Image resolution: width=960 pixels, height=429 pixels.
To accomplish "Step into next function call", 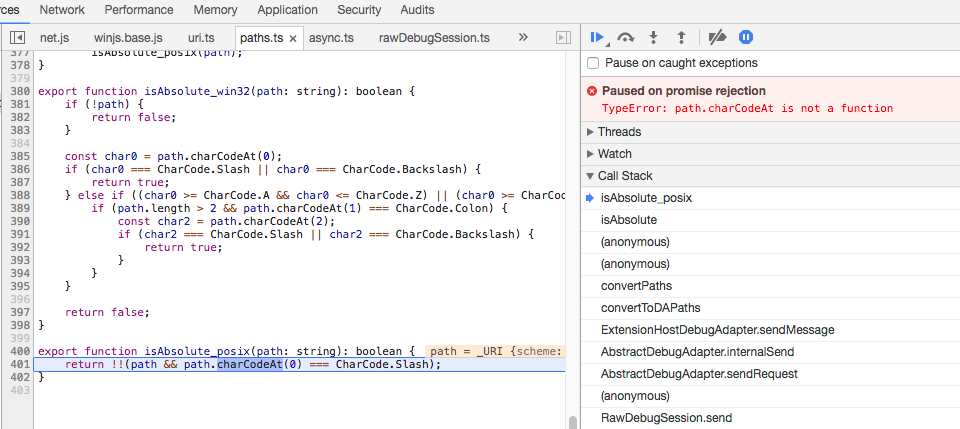I will coord(653,37).
